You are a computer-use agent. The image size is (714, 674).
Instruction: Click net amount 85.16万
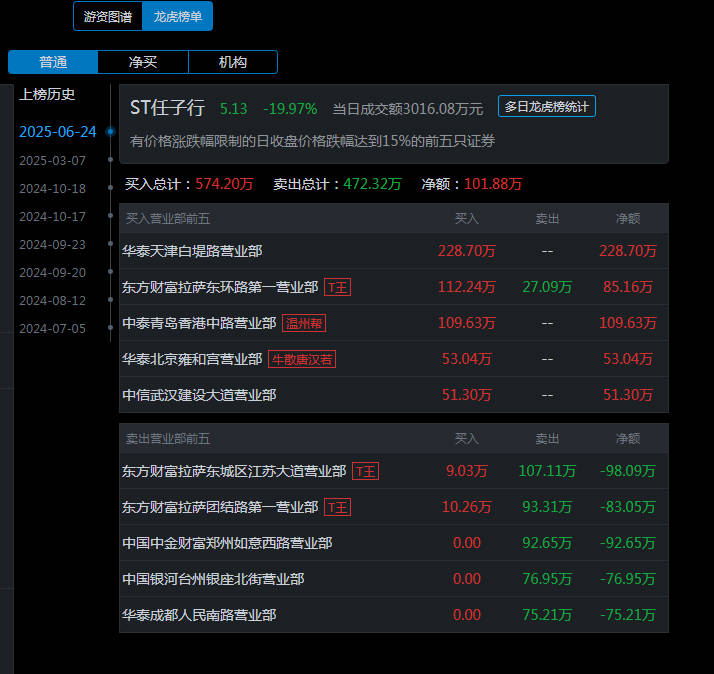tap(627, 287)
